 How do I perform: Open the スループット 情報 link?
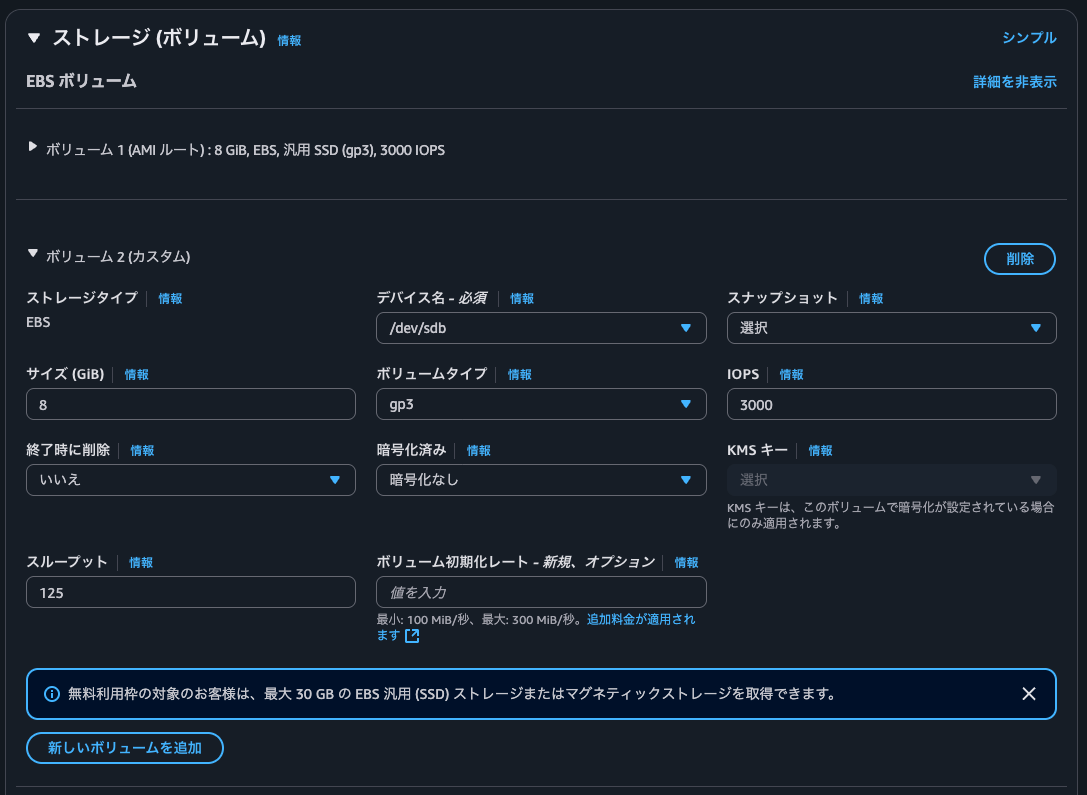click(x=141, y=562)
